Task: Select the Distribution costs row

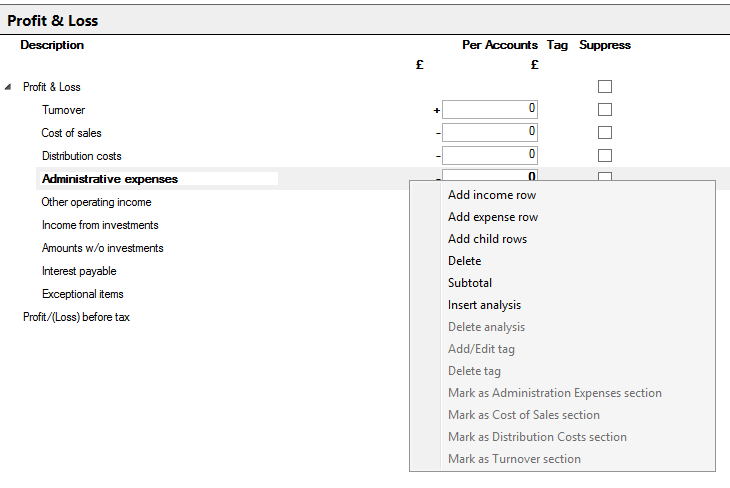Action: [x=81, y=156]
